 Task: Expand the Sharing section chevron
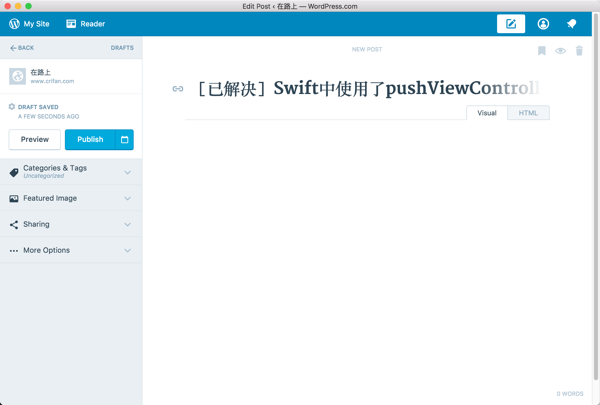pos(127,224)
